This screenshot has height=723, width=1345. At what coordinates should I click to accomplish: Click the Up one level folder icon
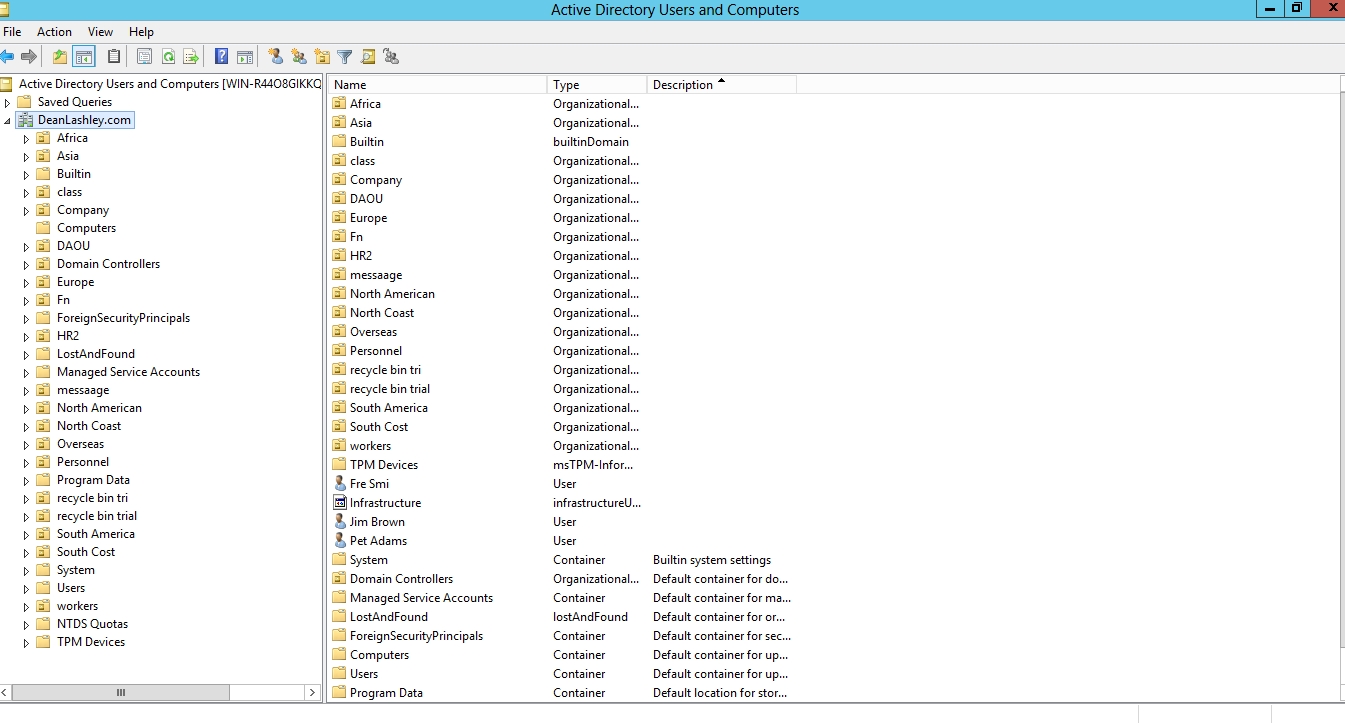pos(60,57)
